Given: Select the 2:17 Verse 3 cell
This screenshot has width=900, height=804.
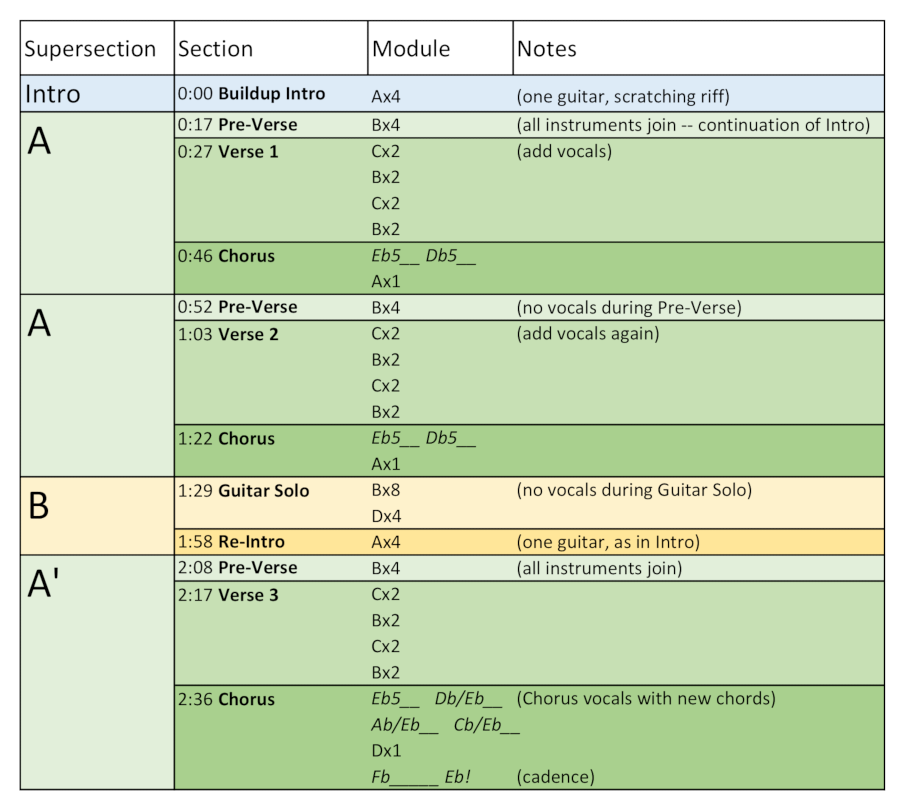Looking at the screenshot, I should [227, 595].
